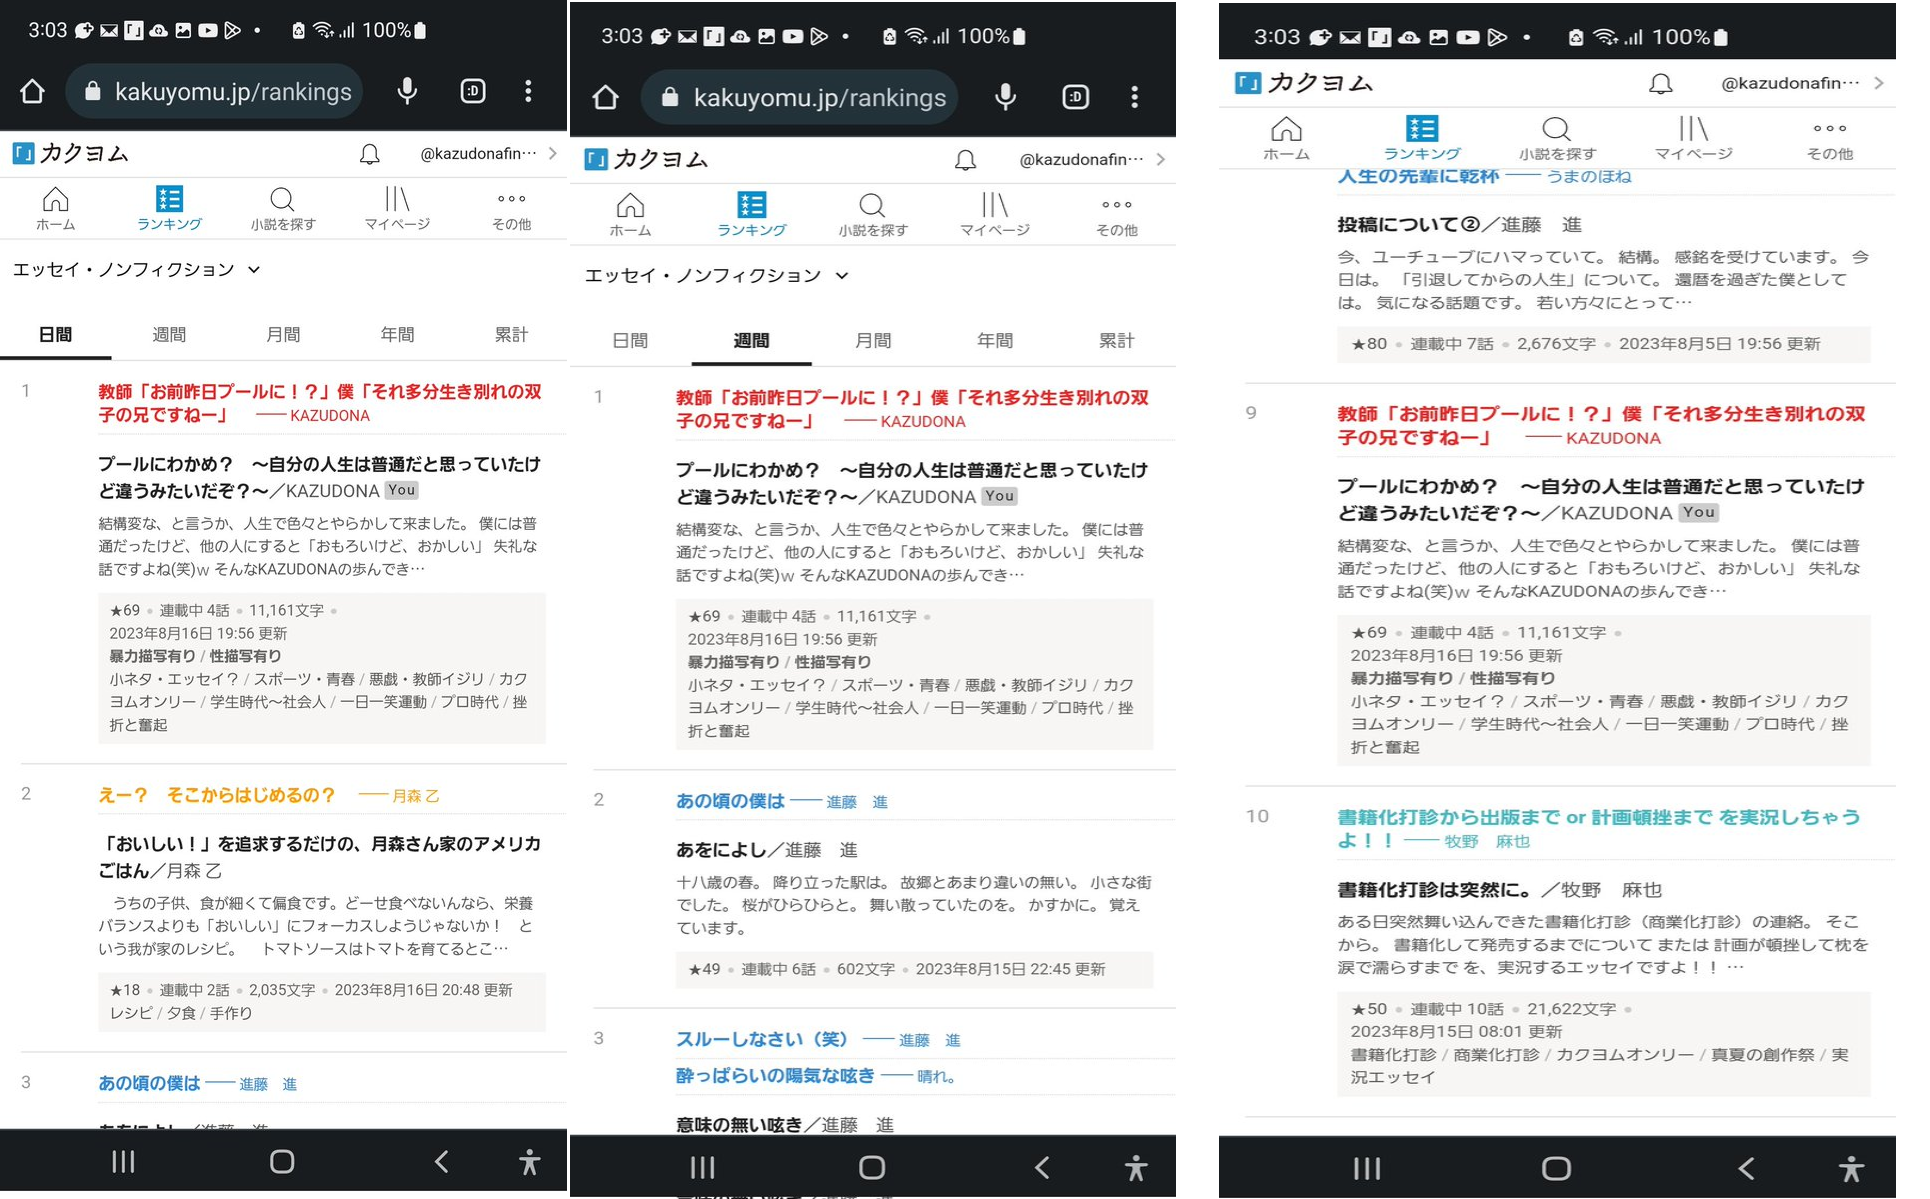Tap the kakuyomu.jp/rankings address bar in left screenshot
The height and width of the screenshot is (1199, 1930).
pyautogui.click(x=232, y=92)
